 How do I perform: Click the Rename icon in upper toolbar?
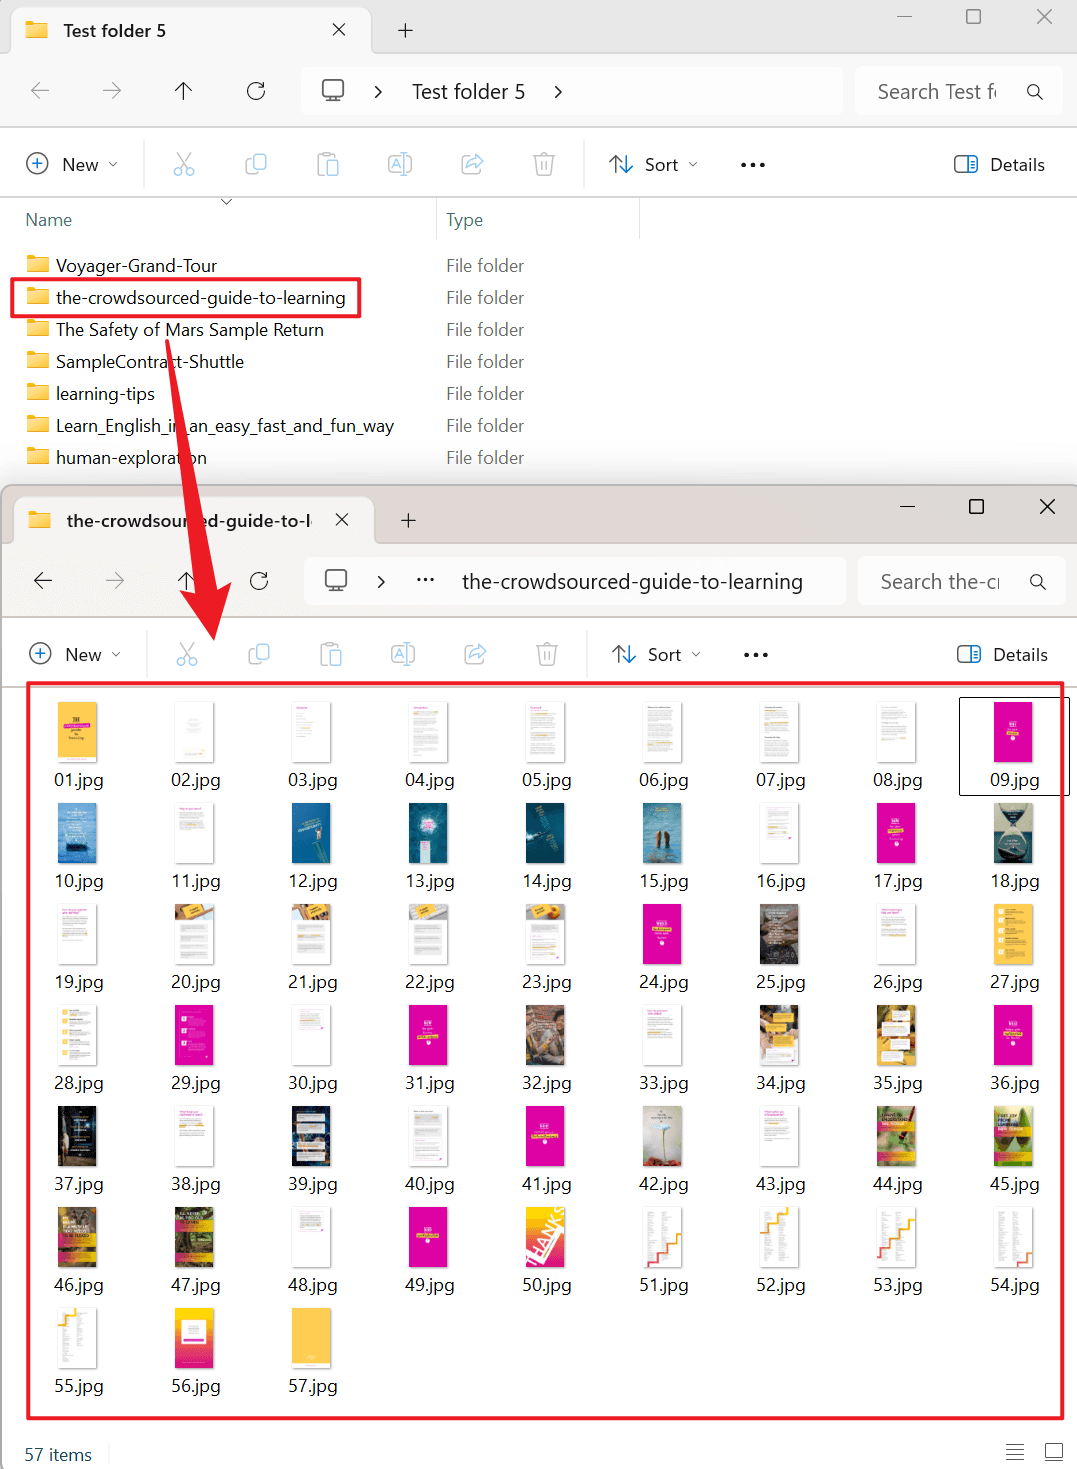400,164
